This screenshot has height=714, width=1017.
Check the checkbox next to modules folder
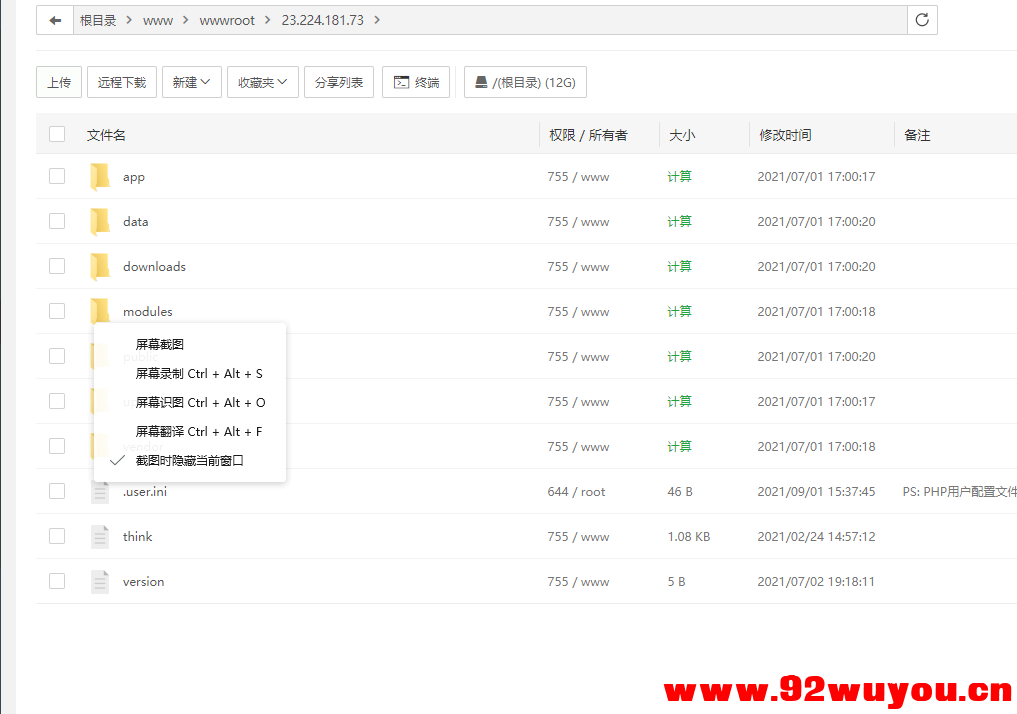(57, 310)
